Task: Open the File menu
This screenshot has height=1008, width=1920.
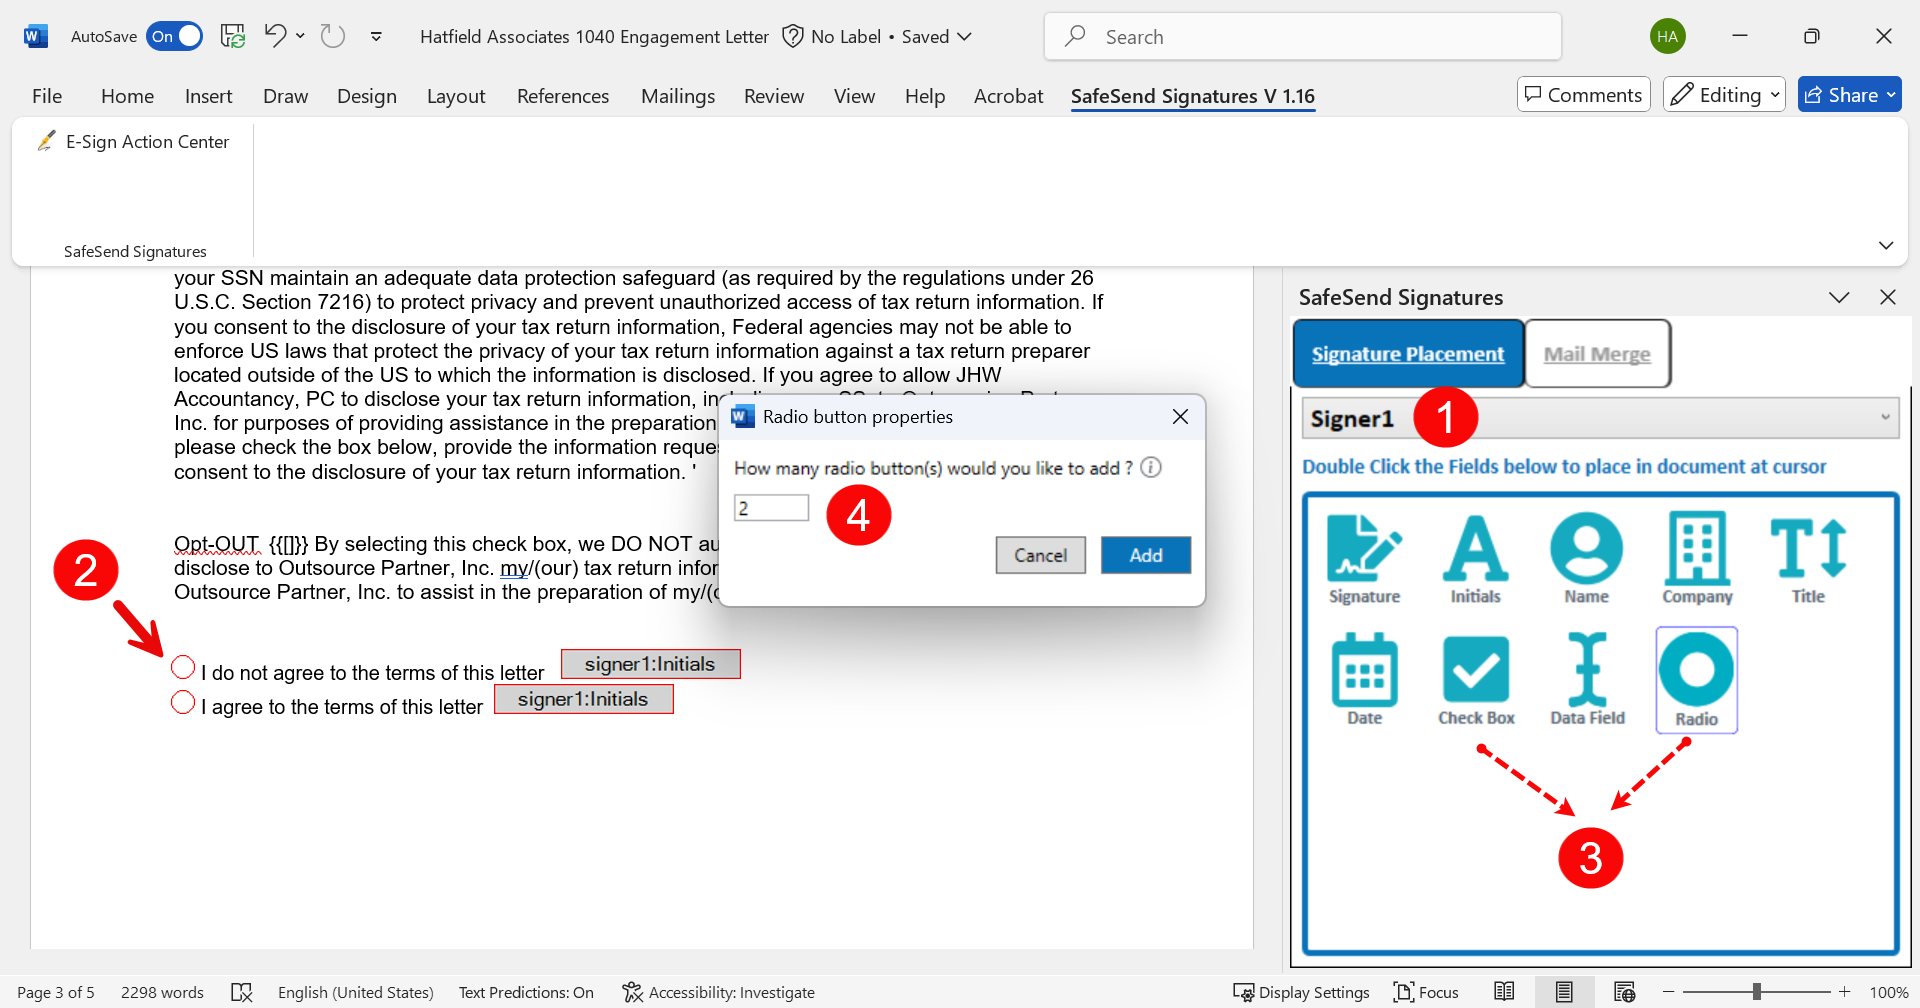Action: click(x=47, y=96)
